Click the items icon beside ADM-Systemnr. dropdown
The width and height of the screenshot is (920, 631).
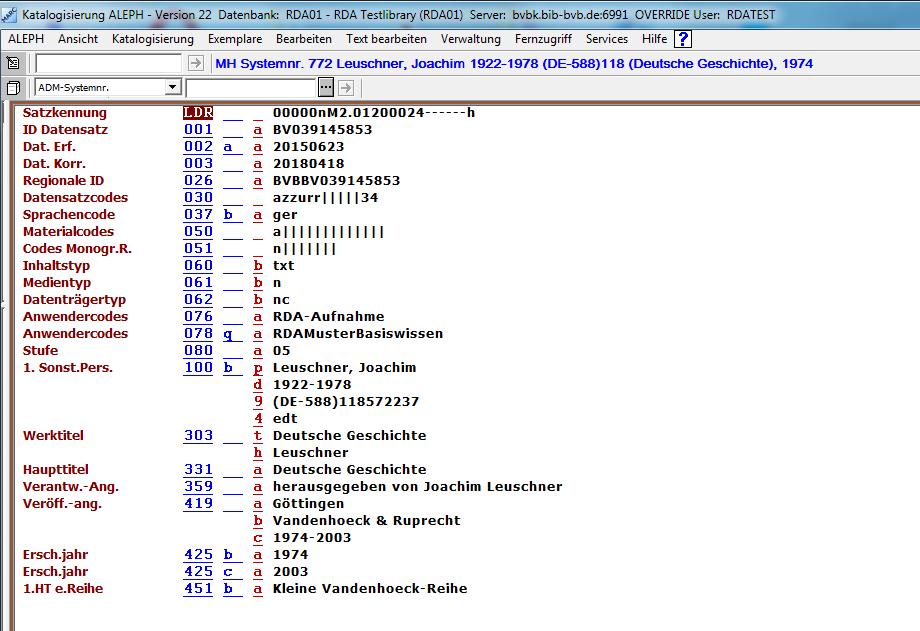(13, 88)
